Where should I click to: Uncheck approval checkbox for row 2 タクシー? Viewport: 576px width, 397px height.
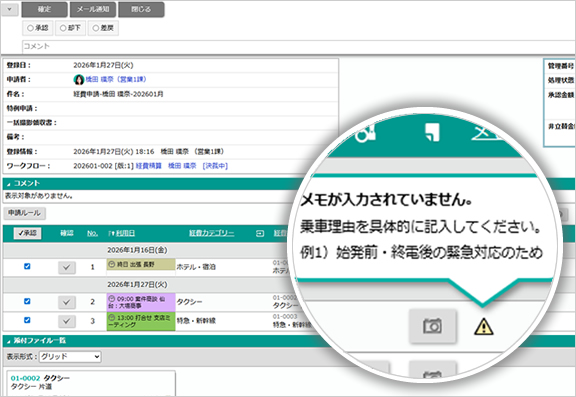27,301
